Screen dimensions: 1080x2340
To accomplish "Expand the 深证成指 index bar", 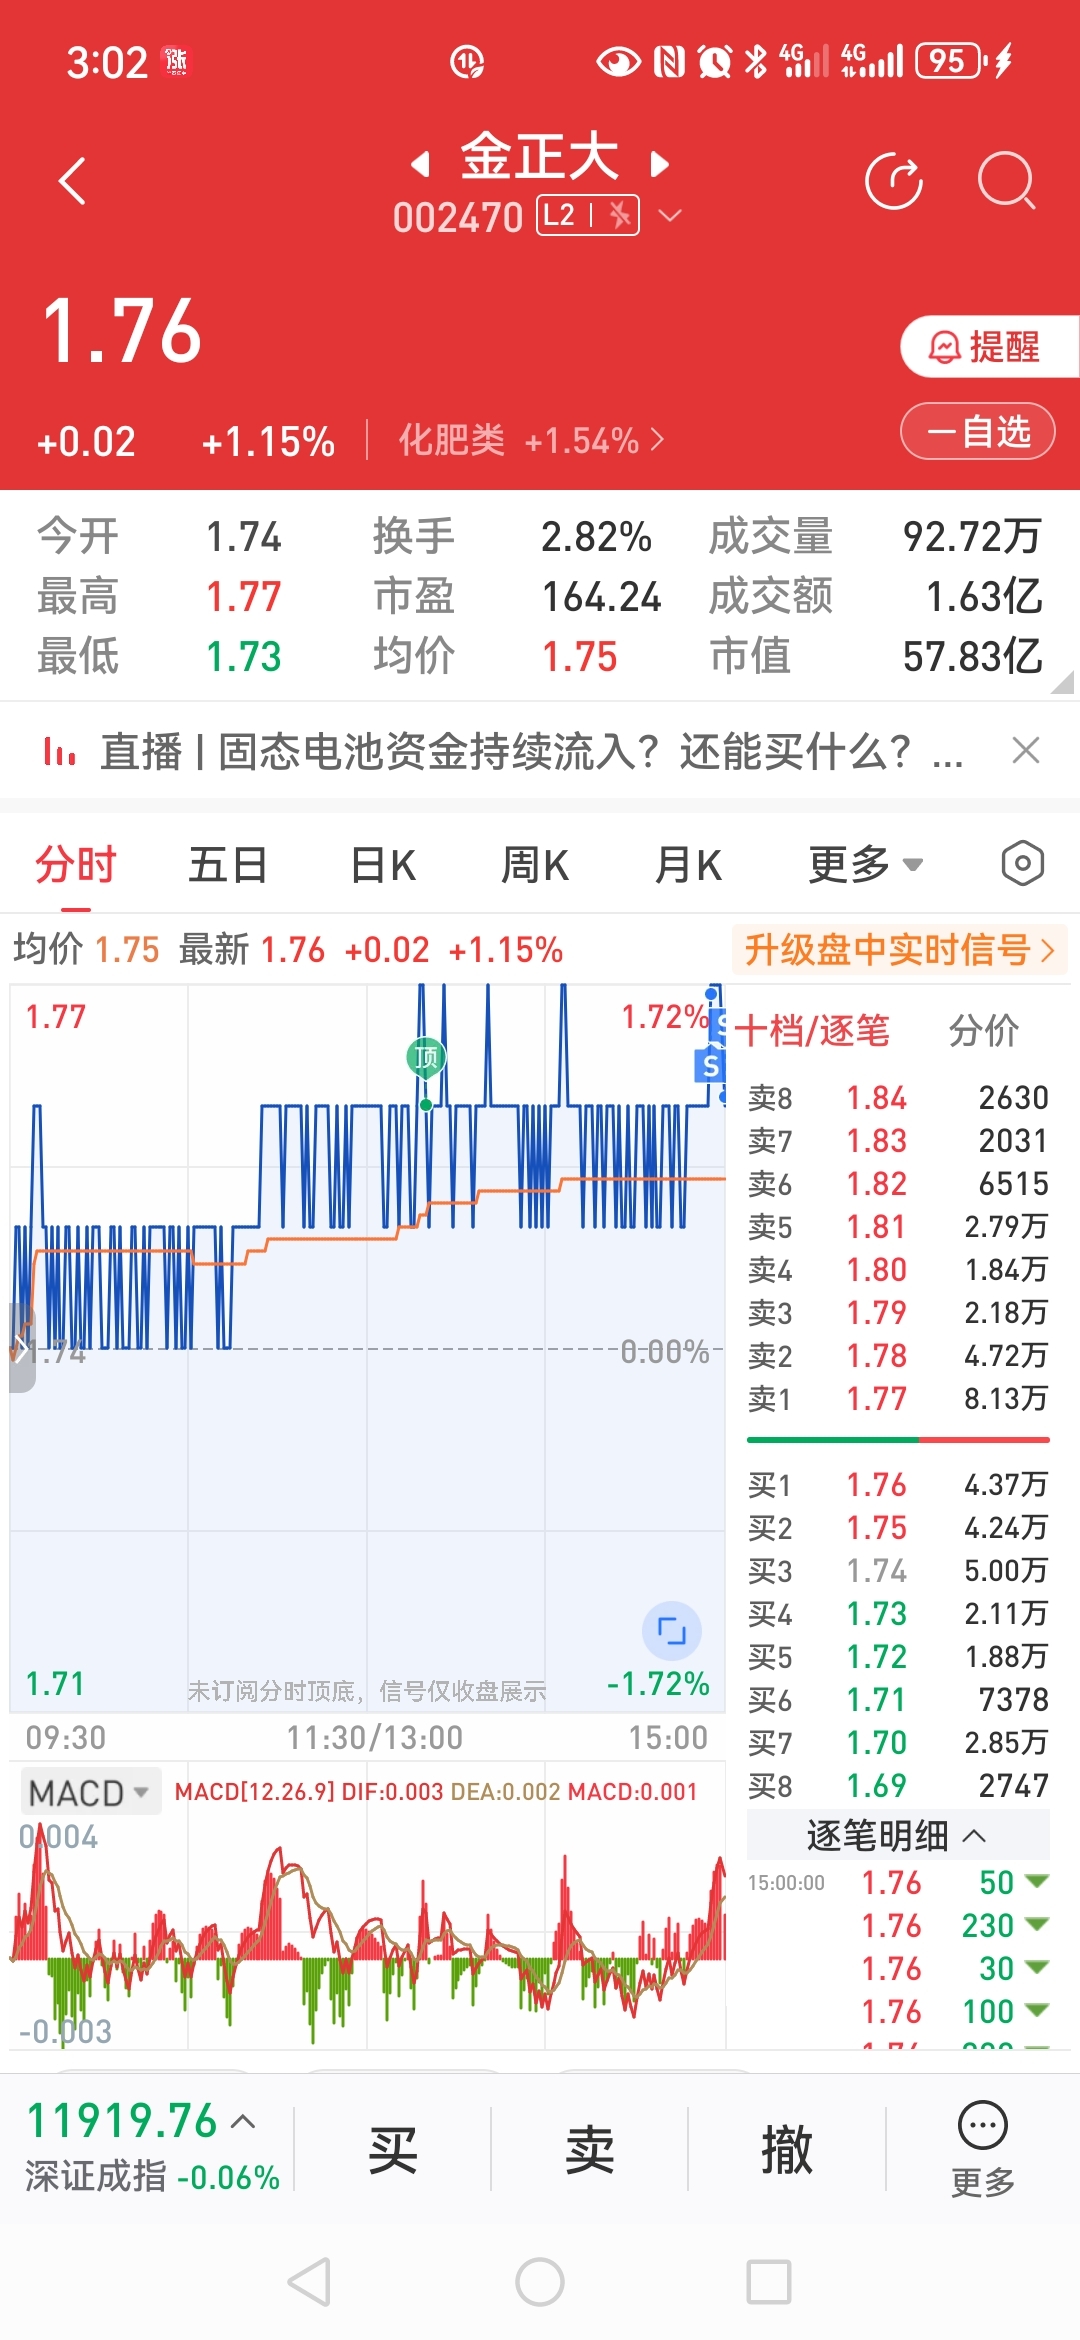I will pyautogui.click(x=150, y=2147).
